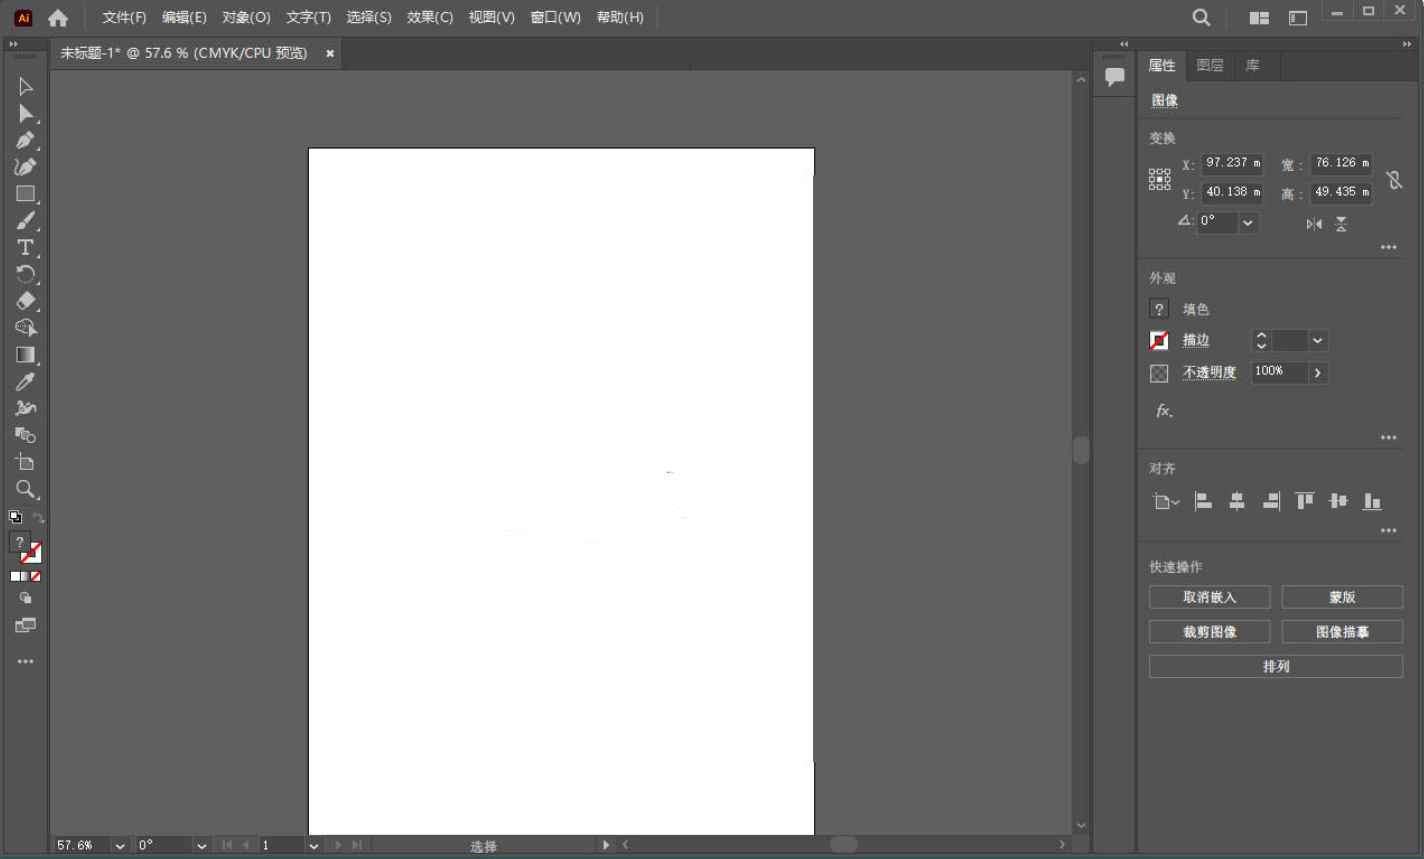Toggle constrain width and height proportions
Screen dimensions: 1424x859
[x=1394, y=180]
